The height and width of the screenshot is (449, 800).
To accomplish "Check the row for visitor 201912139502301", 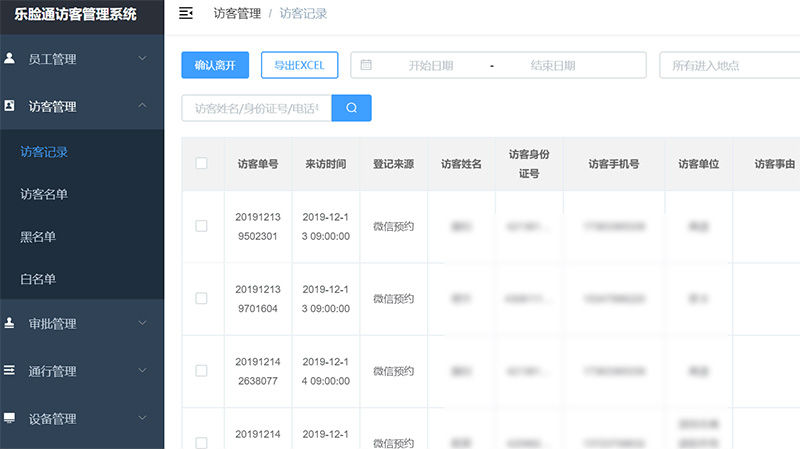I will point(201,226).
